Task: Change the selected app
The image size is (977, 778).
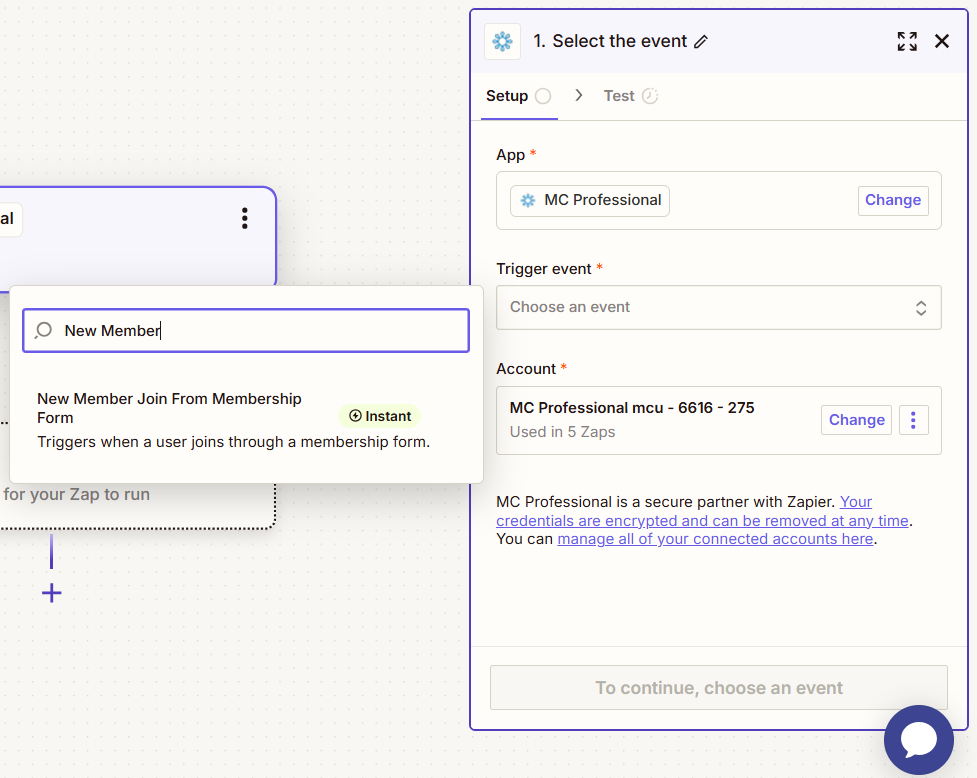Action: pyautogui.click(x=893, y=201)
